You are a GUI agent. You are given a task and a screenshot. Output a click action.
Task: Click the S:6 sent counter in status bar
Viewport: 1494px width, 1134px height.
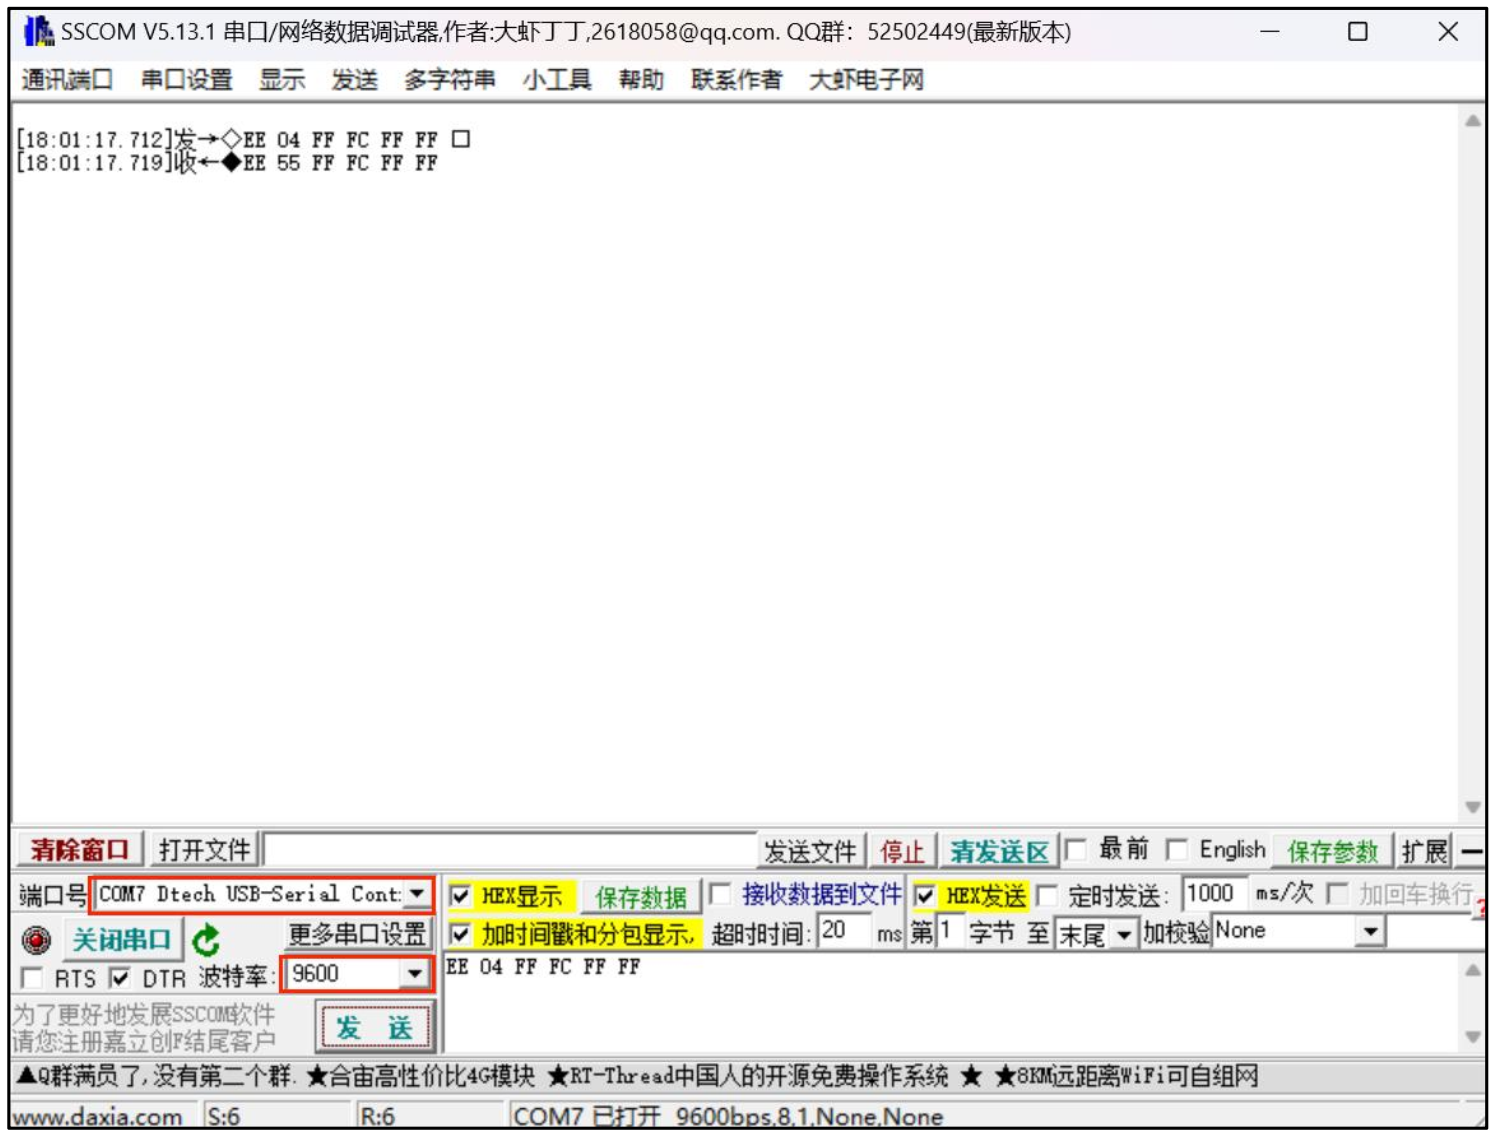pos(224,1116)
